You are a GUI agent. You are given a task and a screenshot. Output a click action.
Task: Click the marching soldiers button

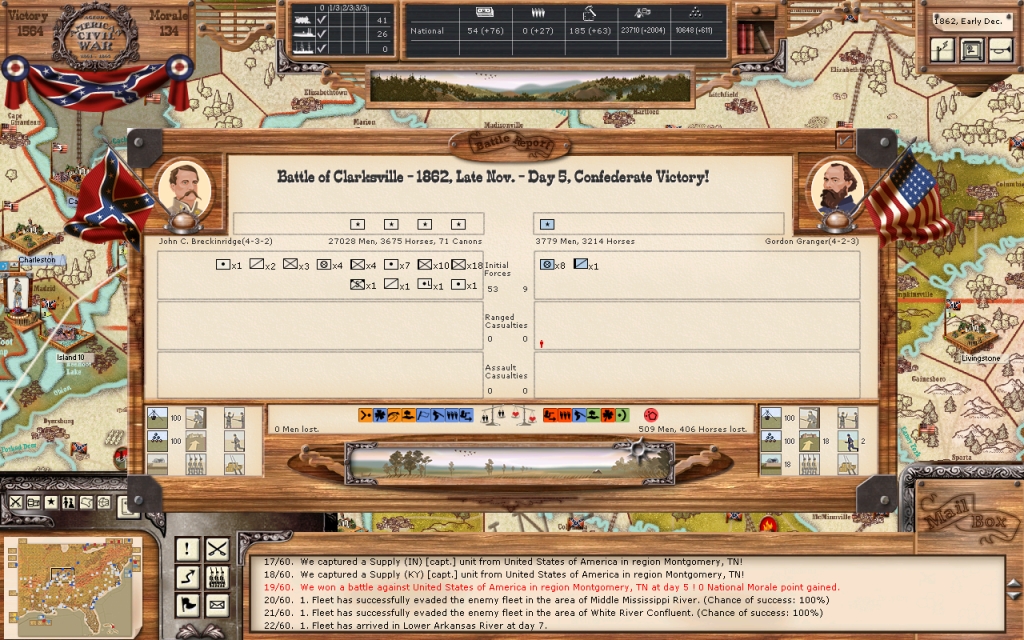point(218,577)
